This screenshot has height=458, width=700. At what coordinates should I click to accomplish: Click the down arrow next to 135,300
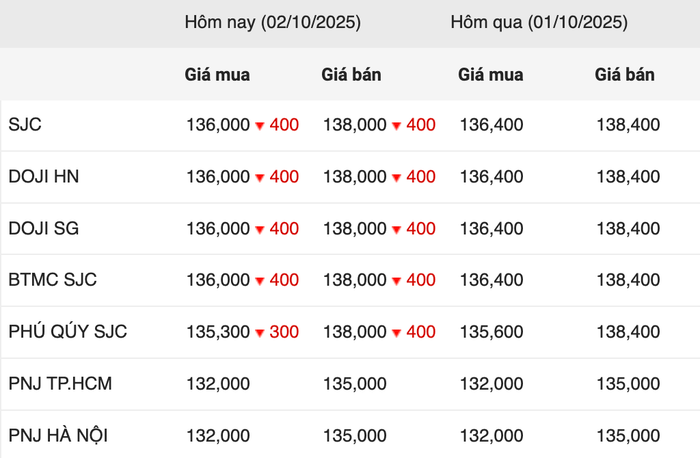pyautogui.click(x=259, y=333)
